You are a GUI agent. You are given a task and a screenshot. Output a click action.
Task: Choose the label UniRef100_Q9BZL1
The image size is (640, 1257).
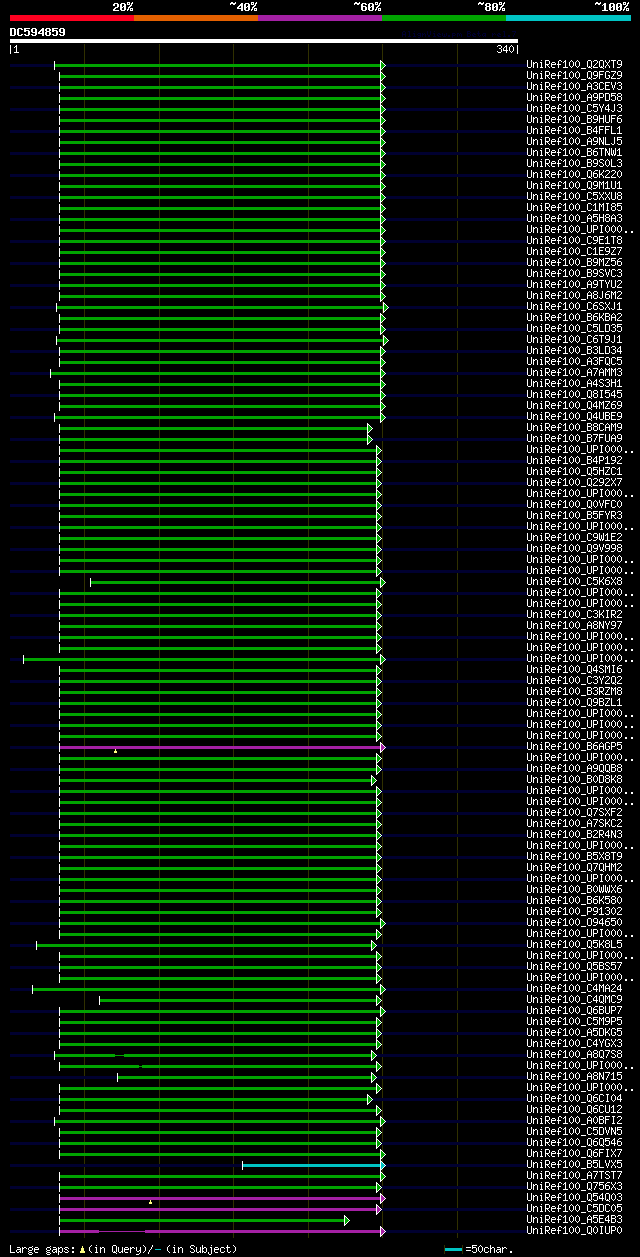[x=574, y=702]
